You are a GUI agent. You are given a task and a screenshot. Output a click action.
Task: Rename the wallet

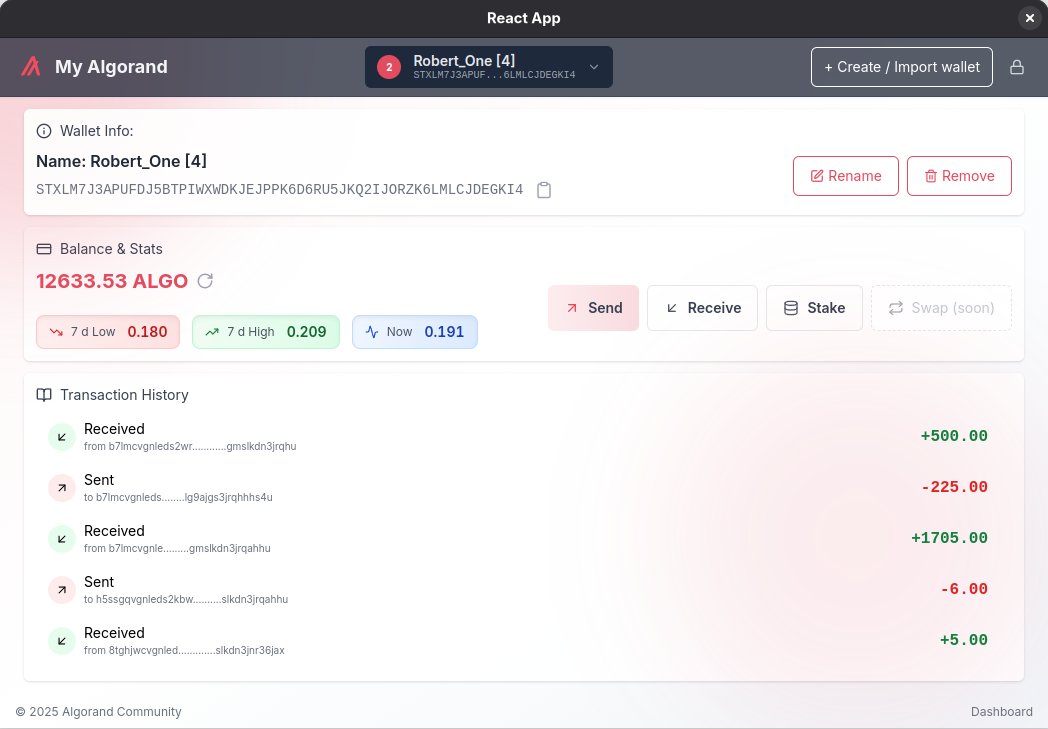pos(845,176)
